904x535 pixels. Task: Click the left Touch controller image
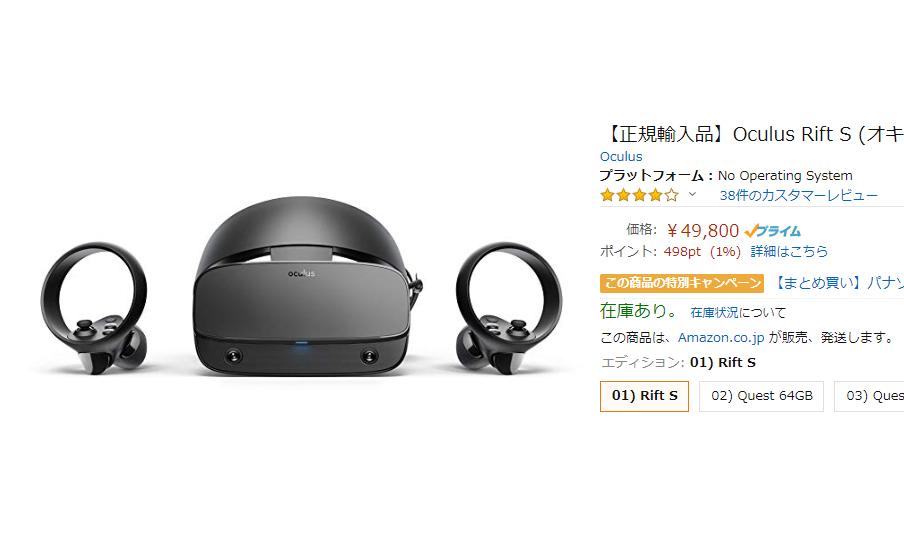pyautogui.click(x=94, y=308)
